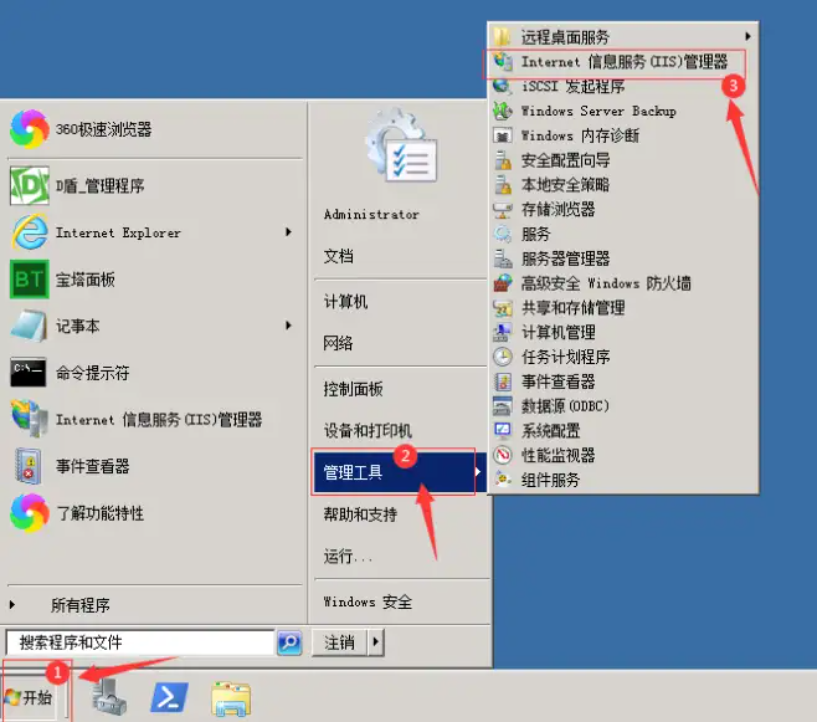Click the 注销 button
This screenshot has height=722, width=817.
tap(339, 642)
